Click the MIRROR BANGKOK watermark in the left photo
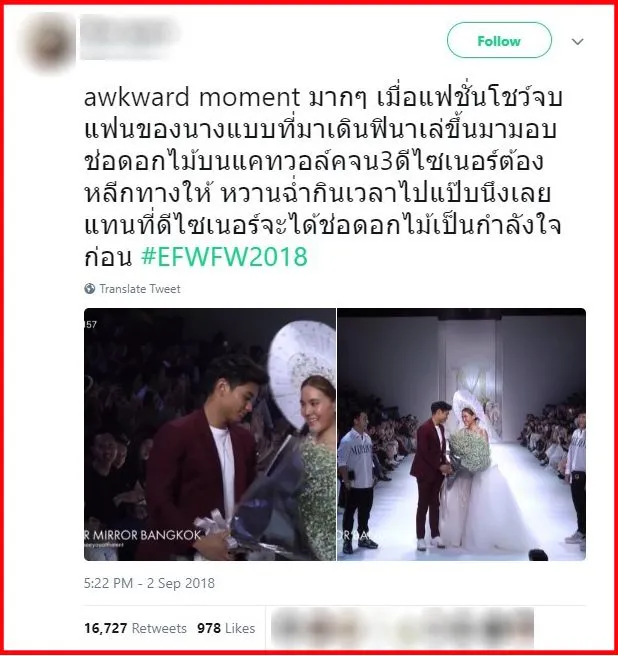 (146, 535)
